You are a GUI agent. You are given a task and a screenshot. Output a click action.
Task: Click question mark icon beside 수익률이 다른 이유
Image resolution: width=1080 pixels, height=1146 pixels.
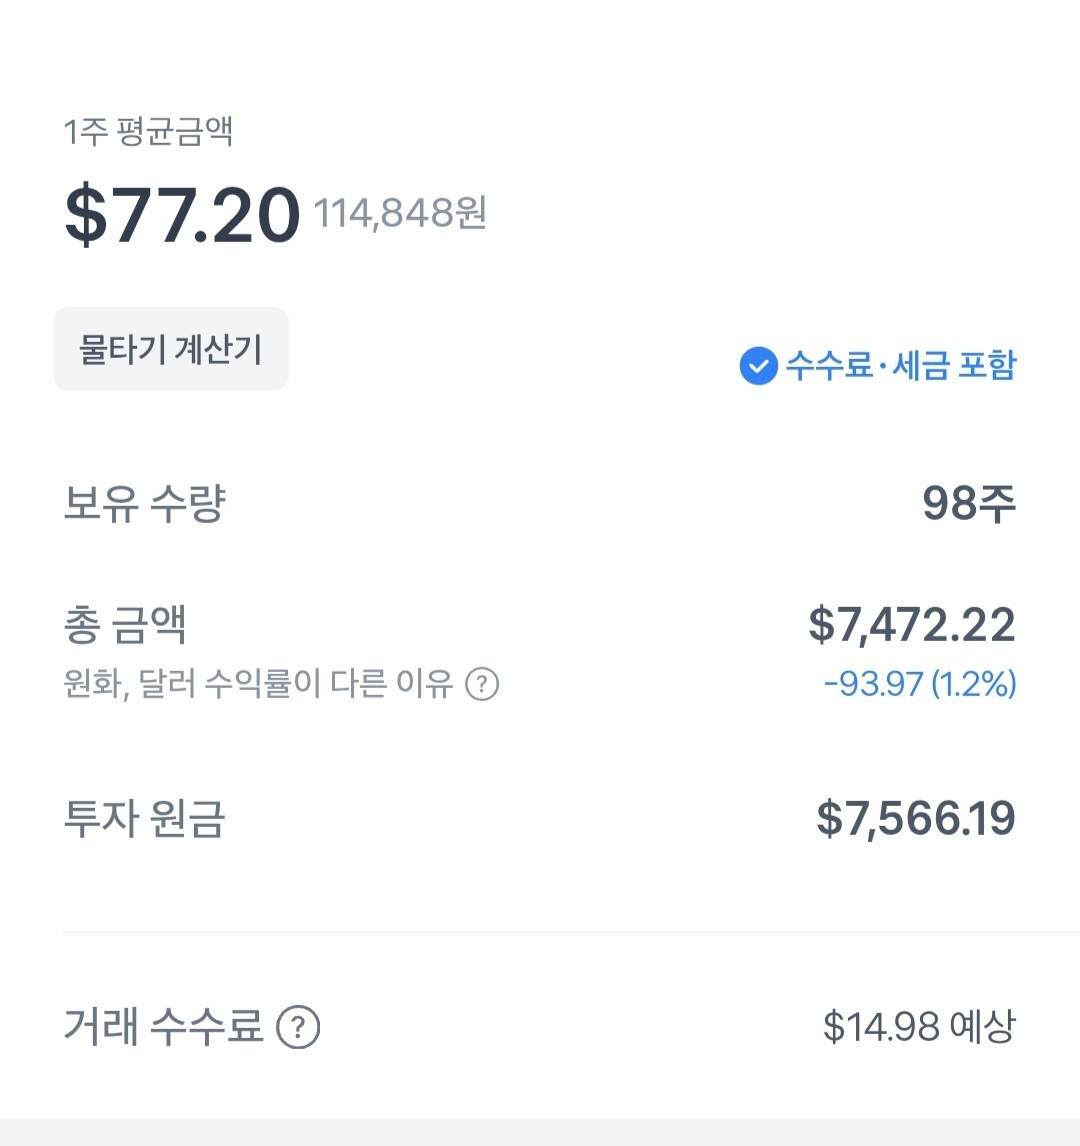(483, 685)
